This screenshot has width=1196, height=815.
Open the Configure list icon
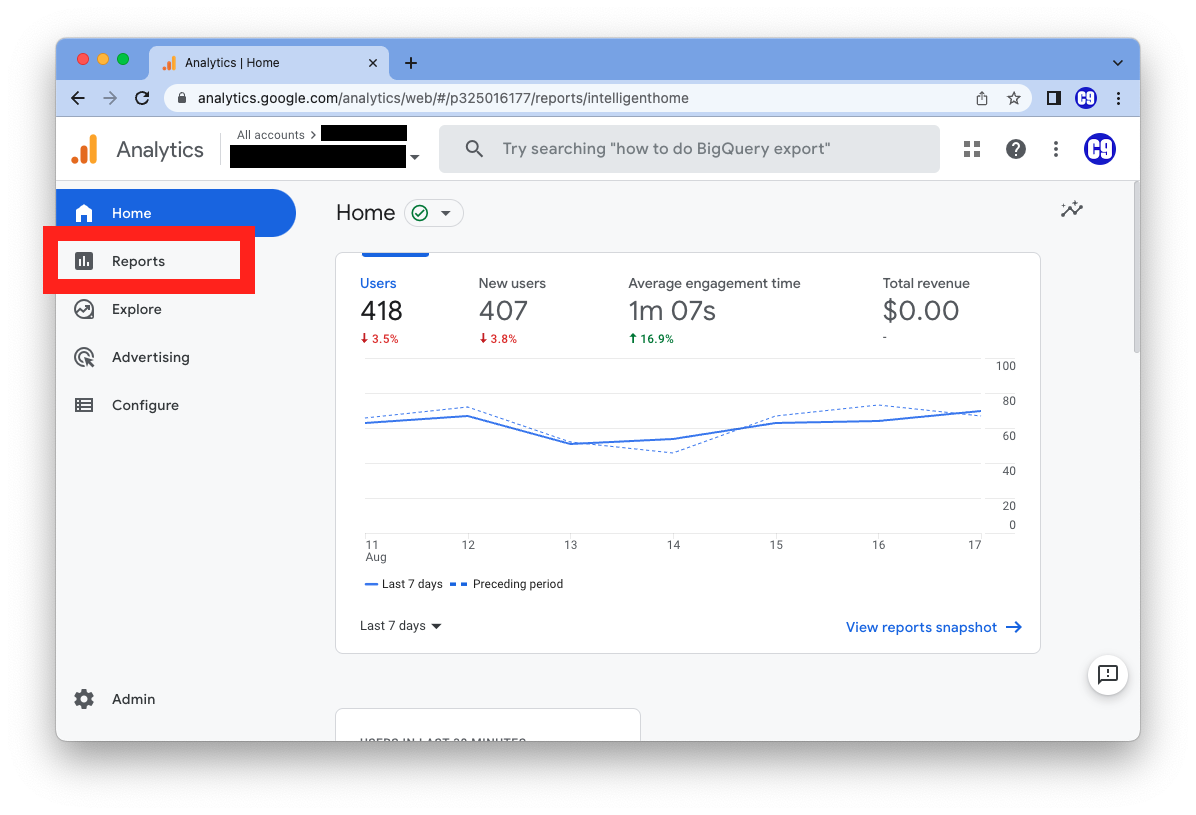pyautogui.click(x=84, y=405)
